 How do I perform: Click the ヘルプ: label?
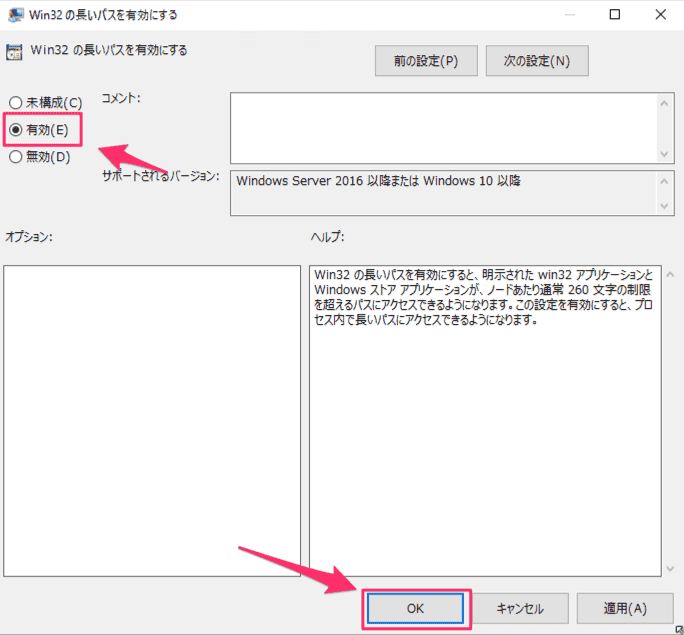click(x=328, y=236)
